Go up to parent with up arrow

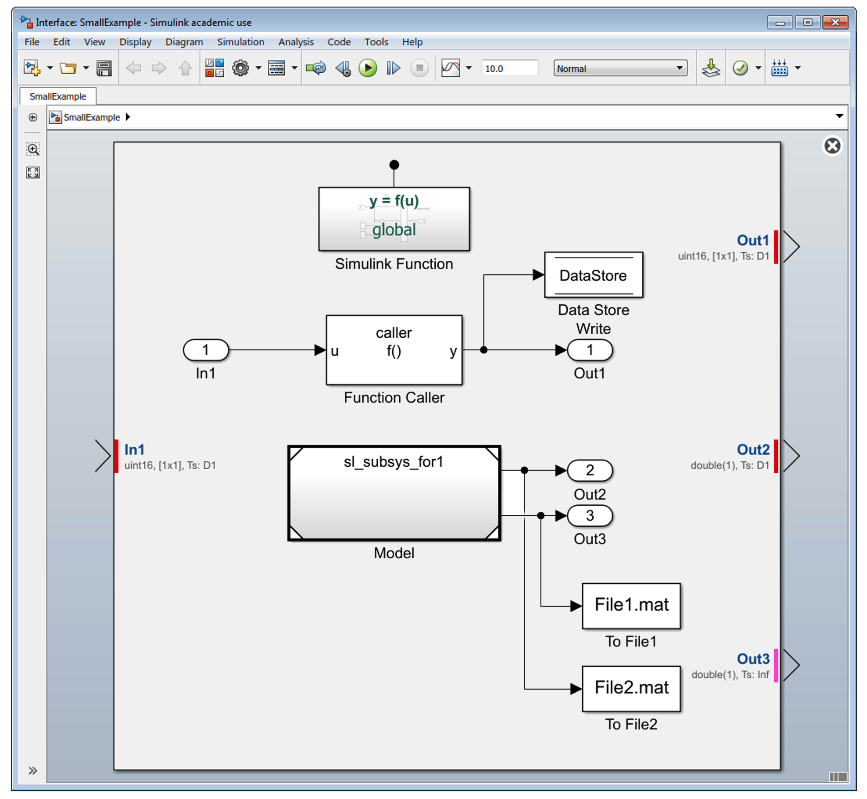pyautogui.click(x=185, y=68)
